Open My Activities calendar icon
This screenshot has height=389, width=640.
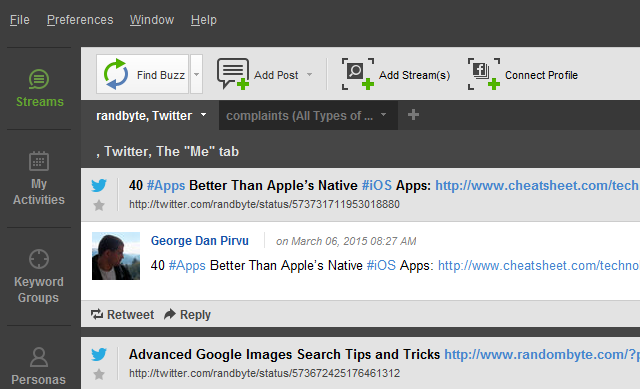click(x=39, y=161)
